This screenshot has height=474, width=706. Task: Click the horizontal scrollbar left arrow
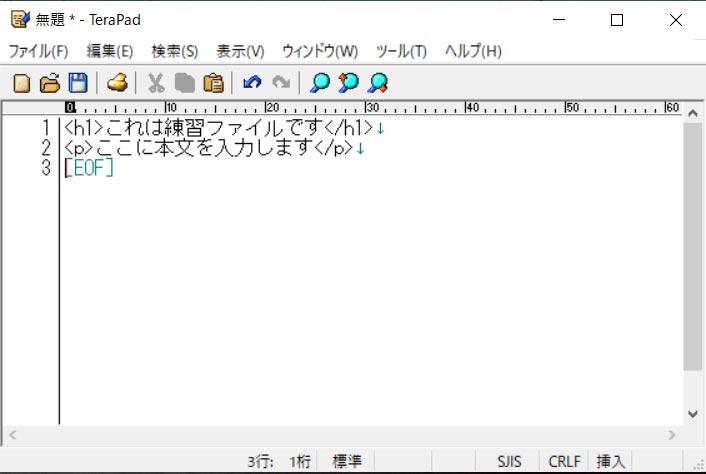[13, 435]
